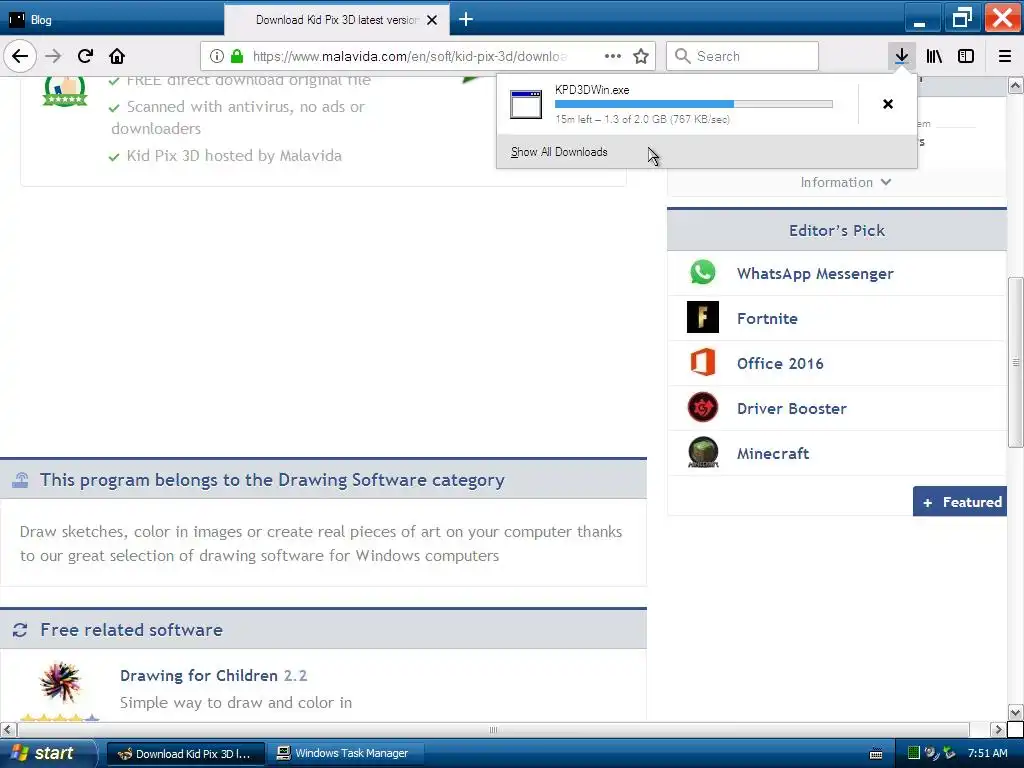The width and height of the screenshot is (1024, 768).
Task: Click the Search input box
Action: (743, 56)
